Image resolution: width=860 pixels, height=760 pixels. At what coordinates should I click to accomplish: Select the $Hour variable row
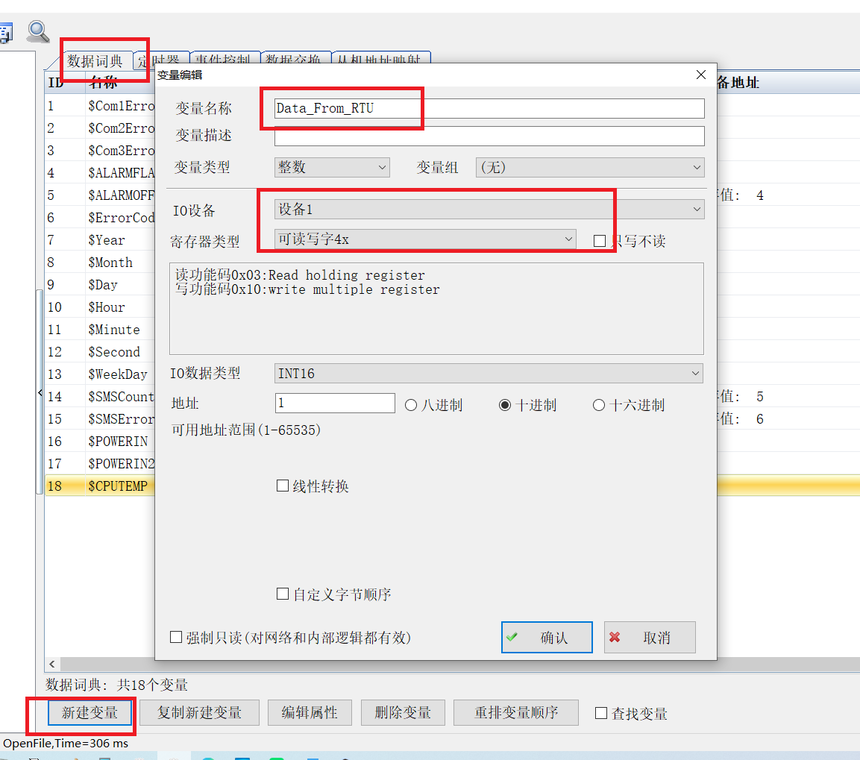coord(100,307)
